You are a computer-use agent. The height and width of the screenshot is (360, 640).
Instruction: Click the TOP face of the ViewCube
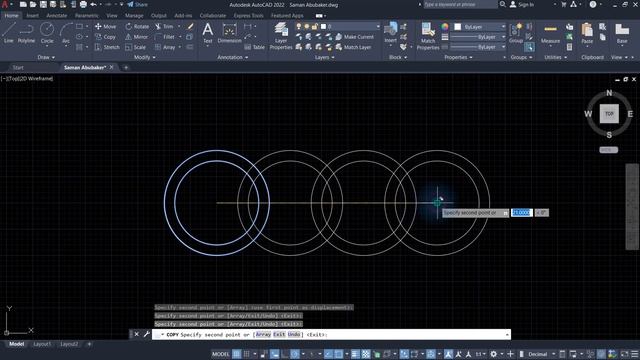click(609, 114)
